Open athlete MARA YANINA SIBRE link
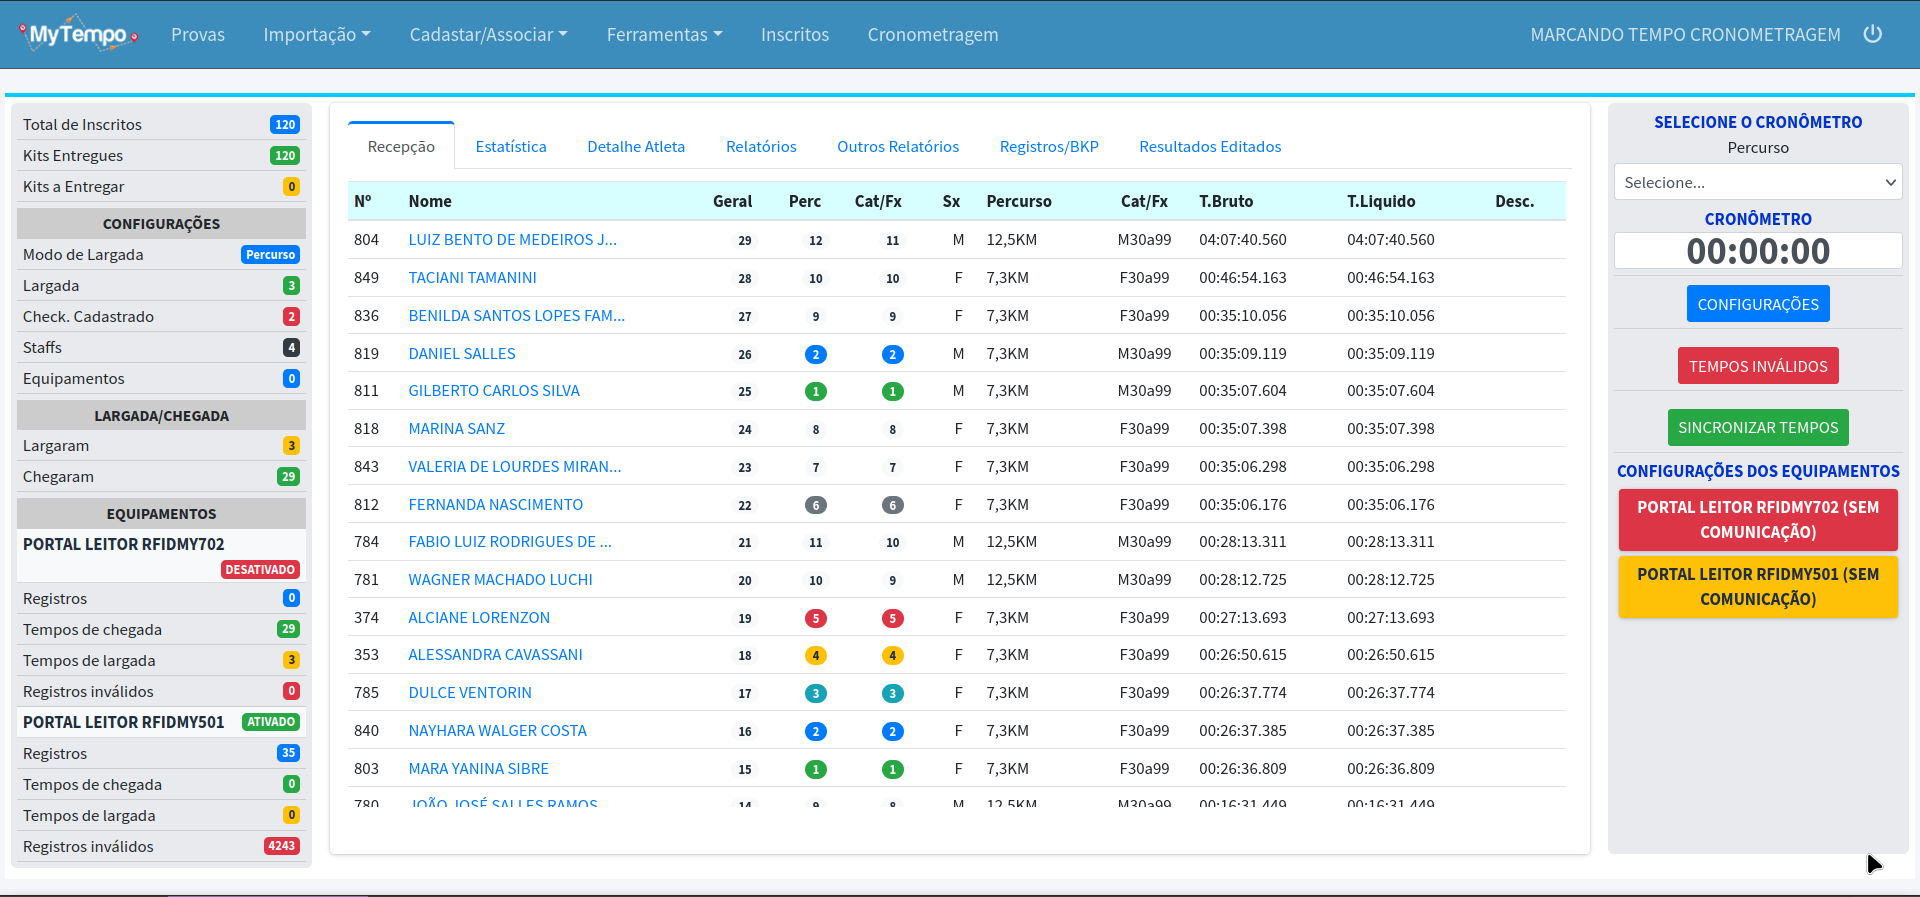 click(x=478, y=769)
